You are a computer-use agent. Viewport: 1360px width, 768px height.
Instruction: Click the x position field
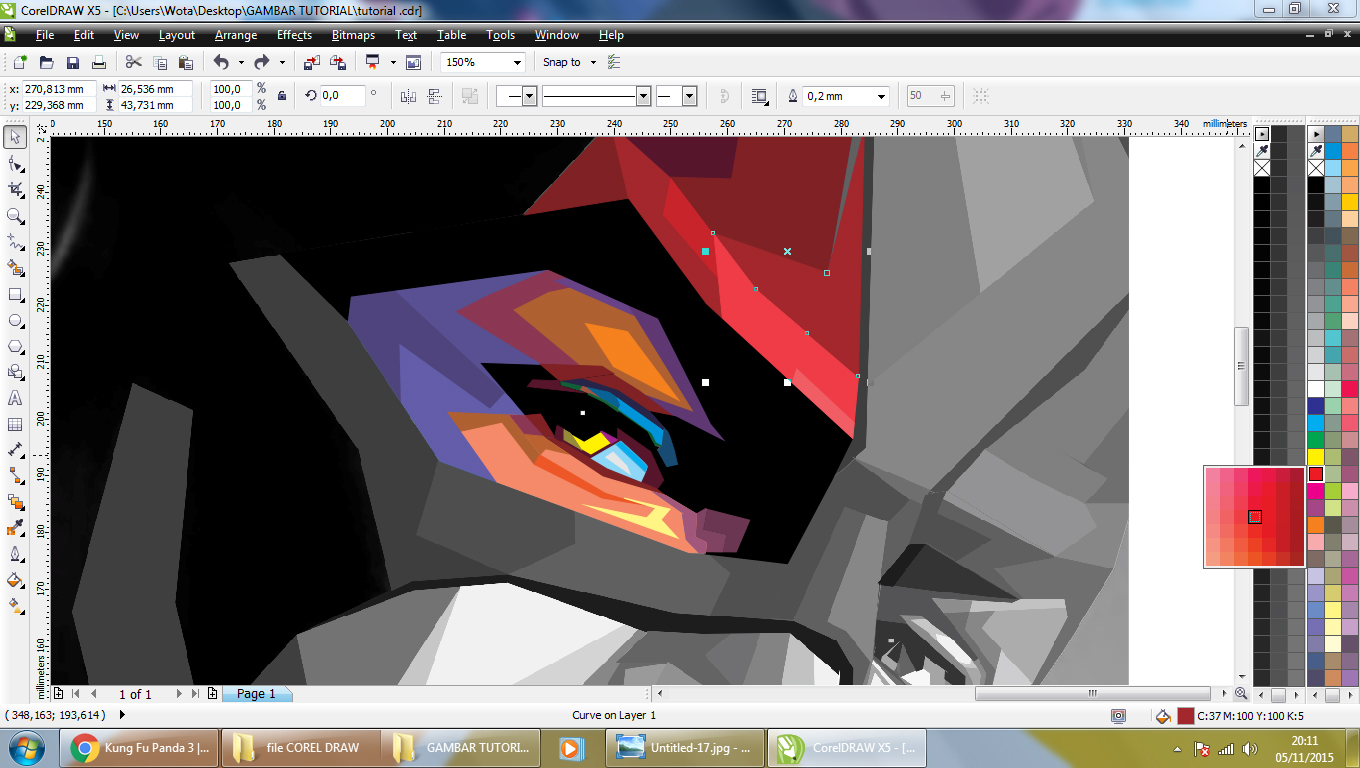coord(59,88)
